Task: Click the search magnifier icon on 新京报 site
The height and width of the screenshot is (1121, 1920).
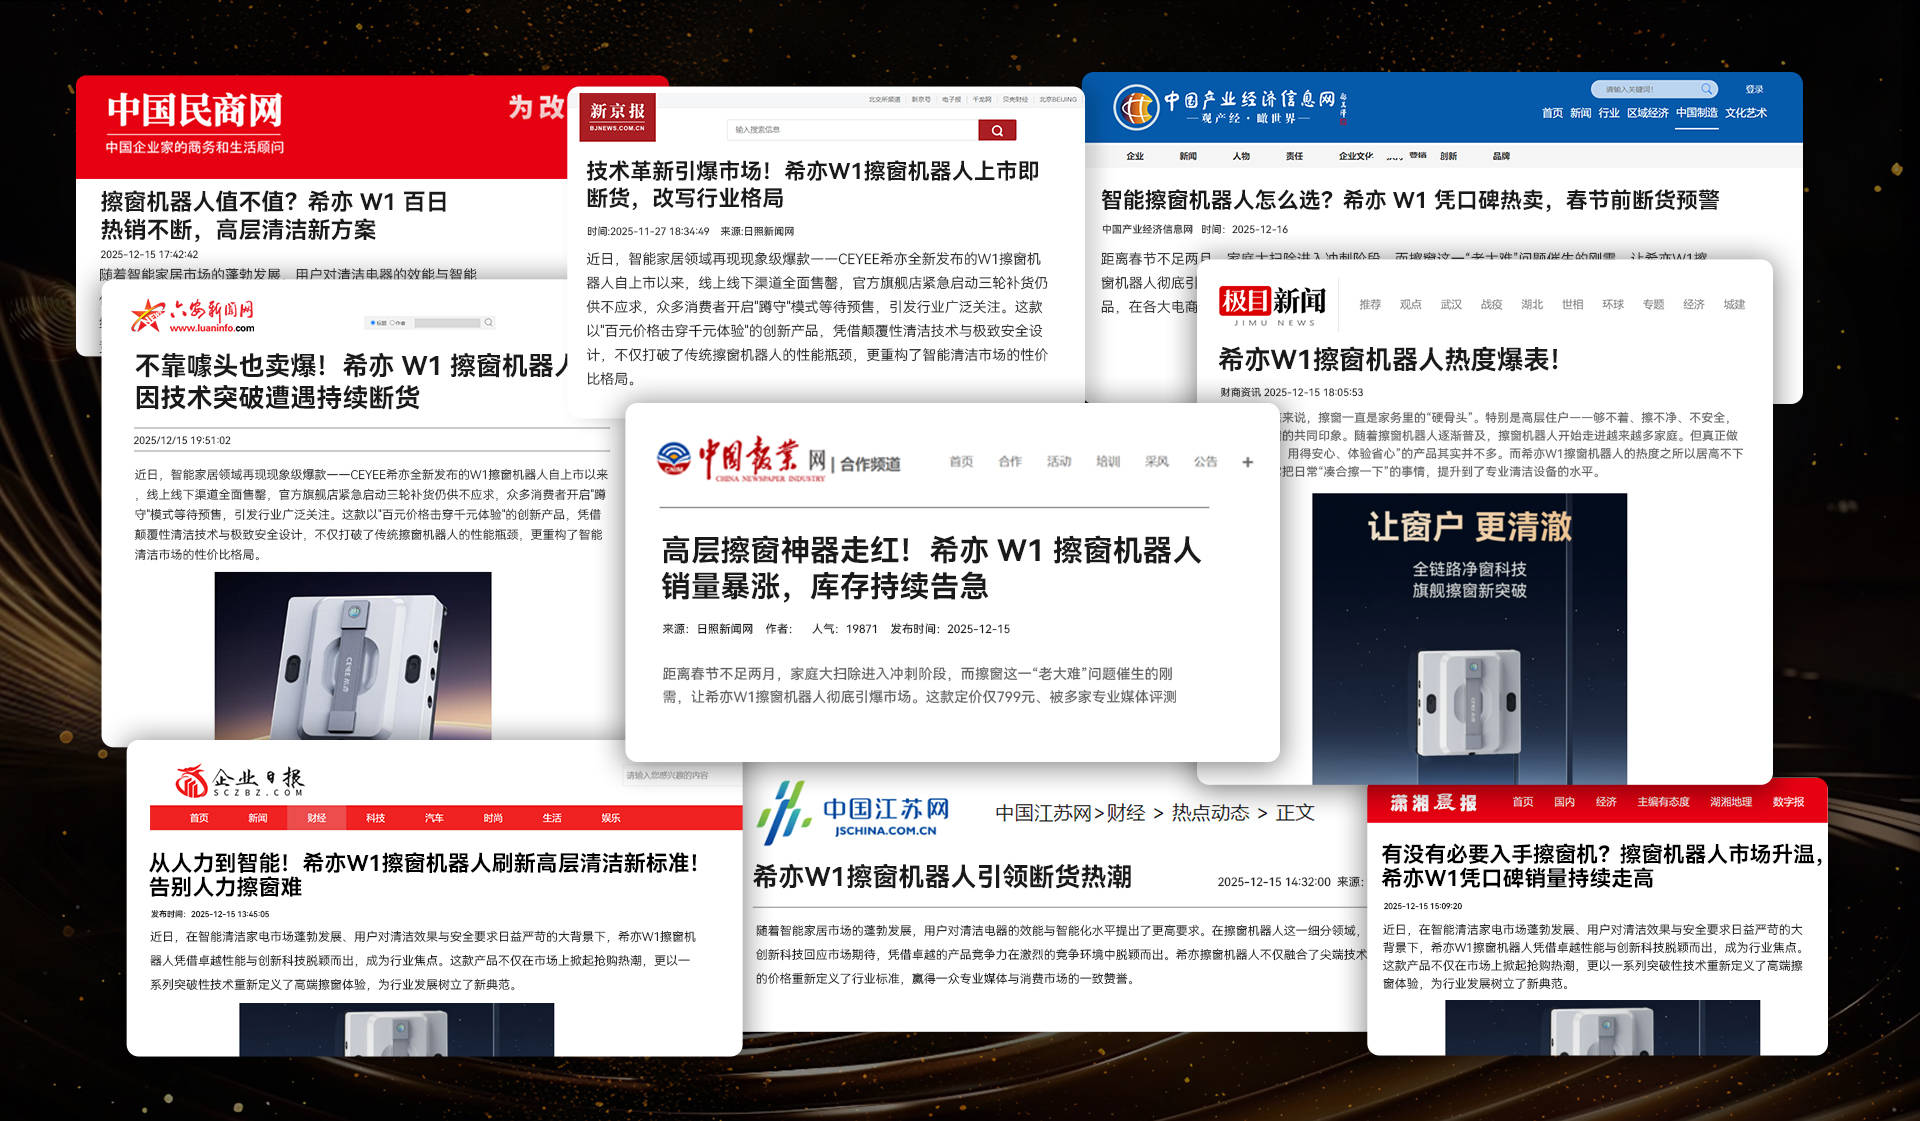Action: click(996, 130)
